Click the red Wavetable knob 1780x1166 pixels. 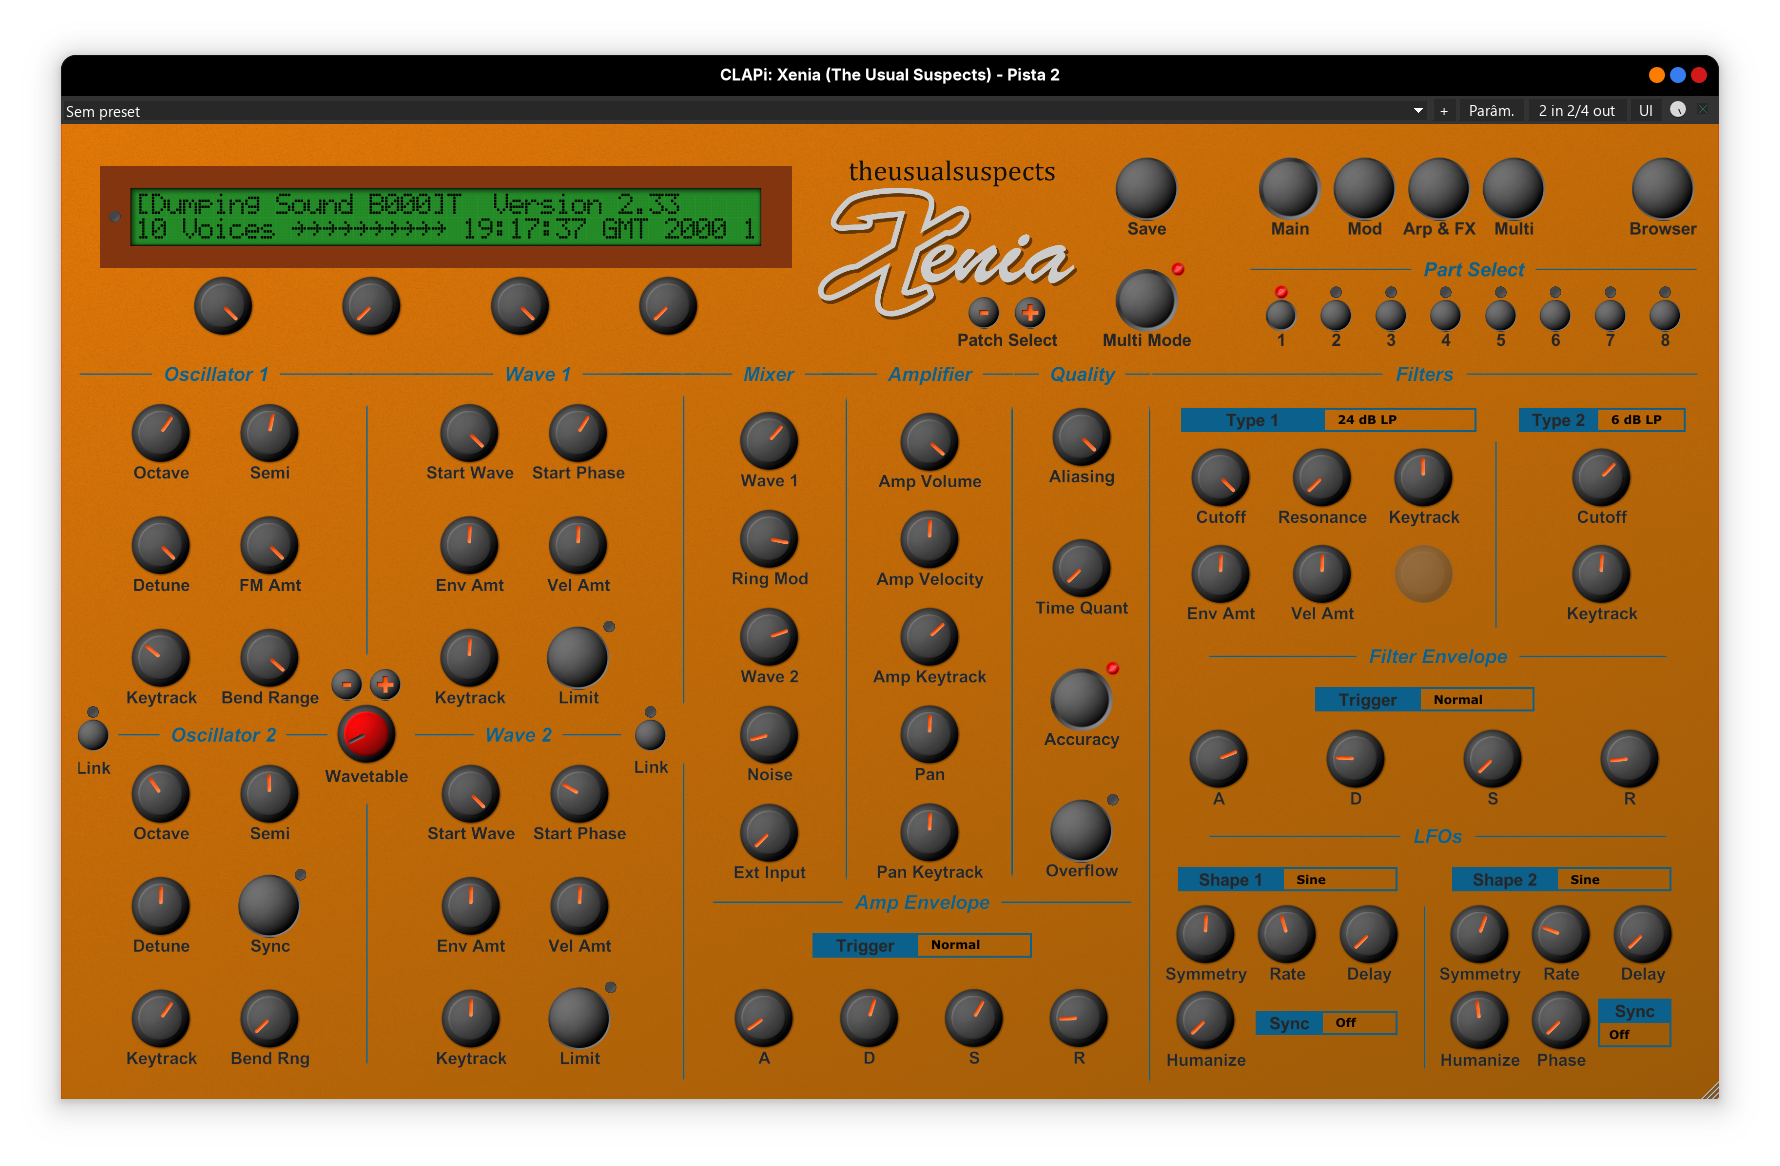click(366, 734)
